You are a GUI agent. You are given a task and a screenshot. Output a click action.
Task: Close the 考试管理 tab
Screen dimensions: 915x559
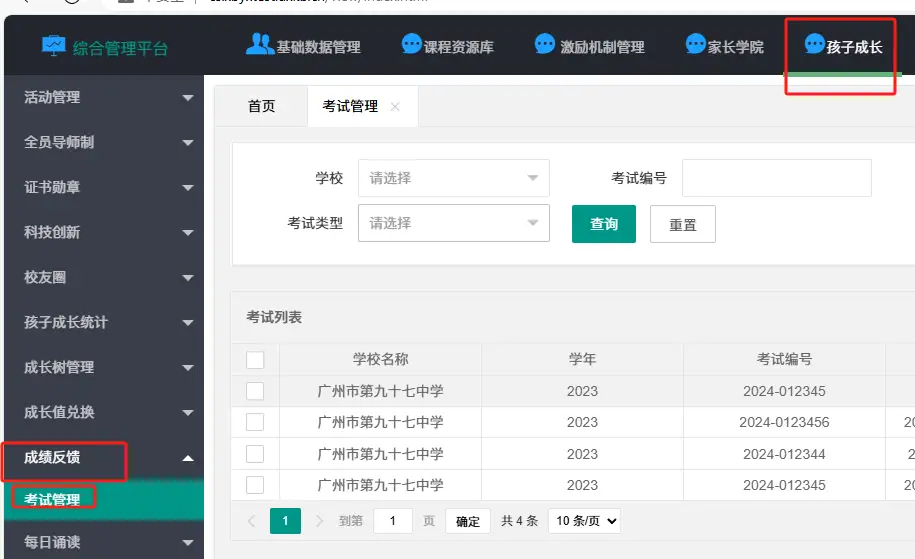[x=395, y=107]
